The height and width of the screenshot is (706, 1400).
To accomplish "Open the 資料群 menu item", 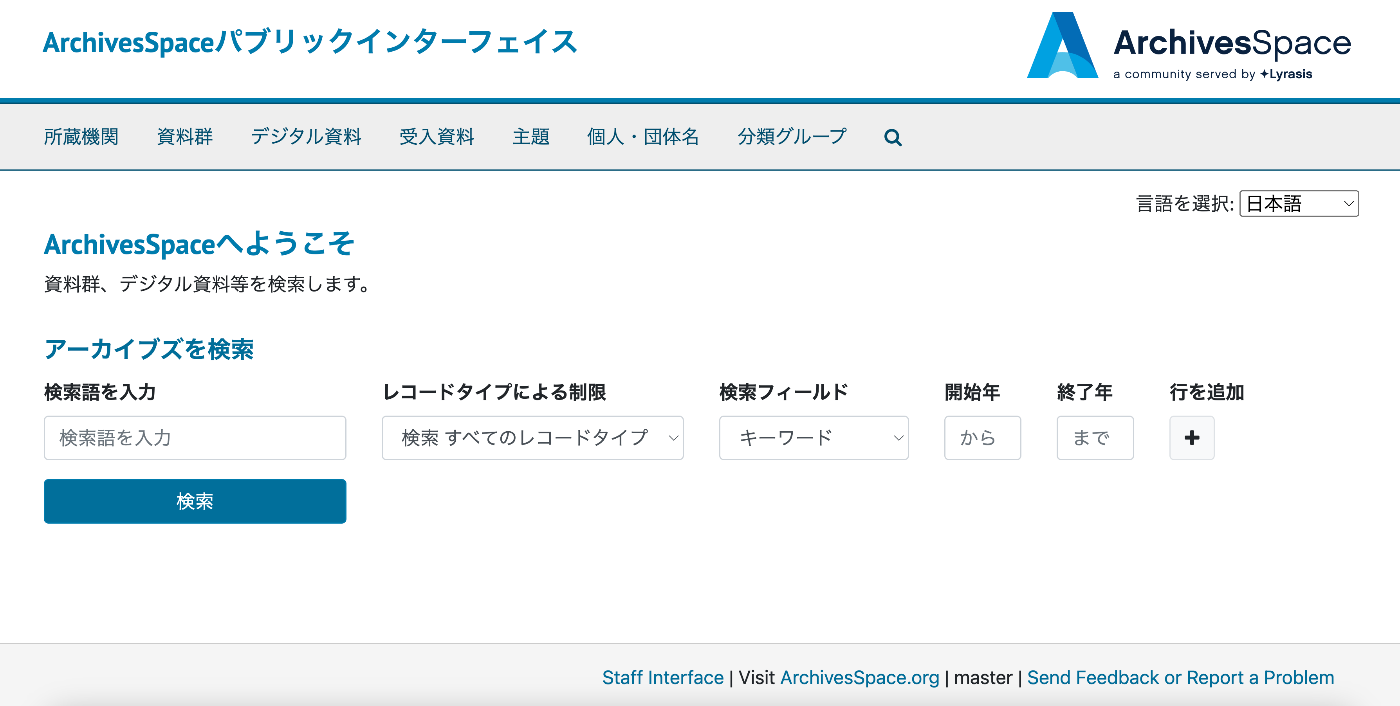I will pyautogui.click(x=185, y=137).
